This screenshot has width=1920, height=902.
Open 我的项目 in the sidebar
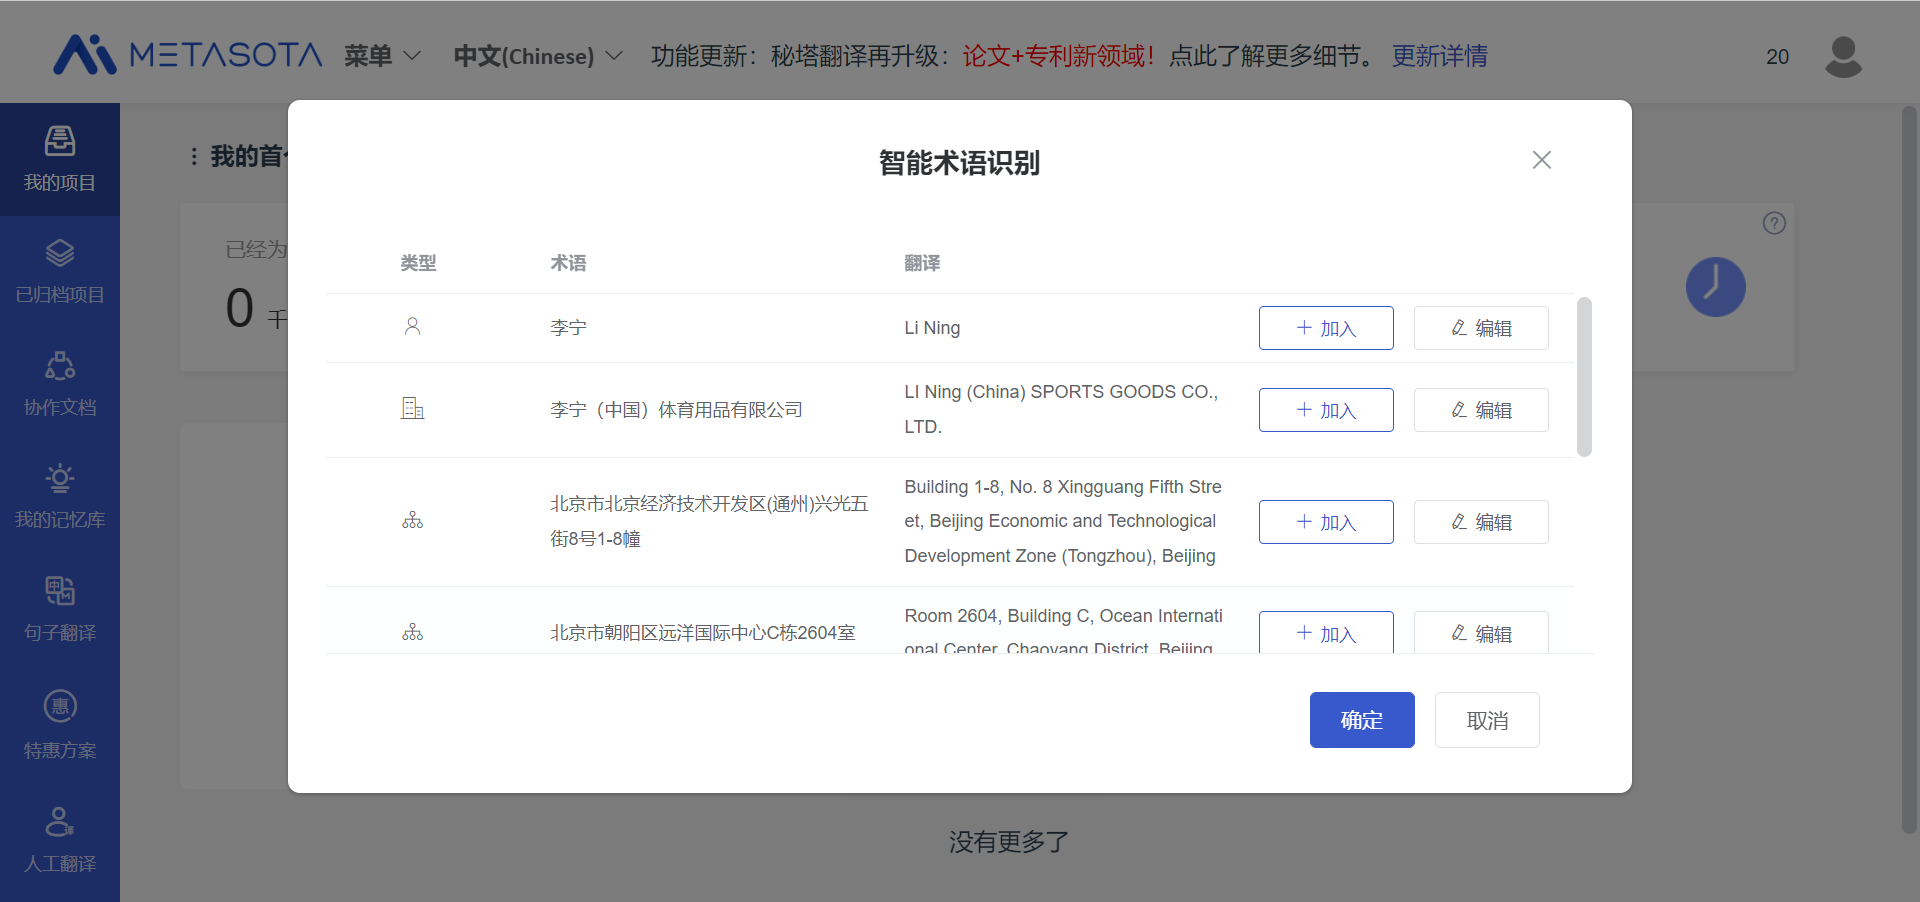(x=60, y=159)
